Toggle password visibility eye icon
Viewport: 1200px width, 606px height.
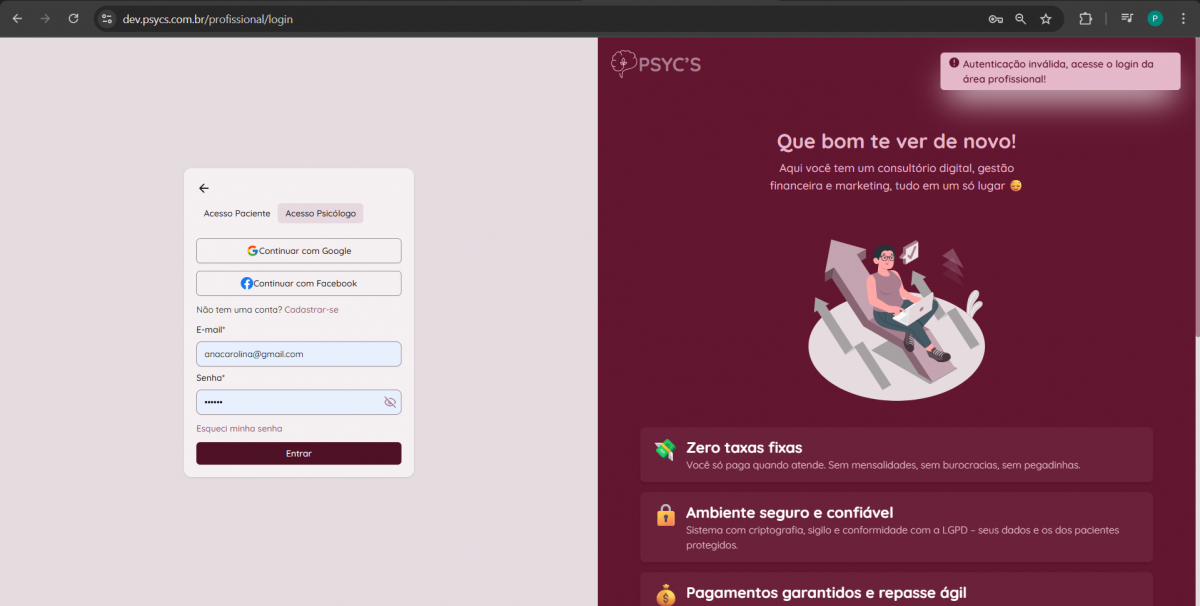coord(390,402)
